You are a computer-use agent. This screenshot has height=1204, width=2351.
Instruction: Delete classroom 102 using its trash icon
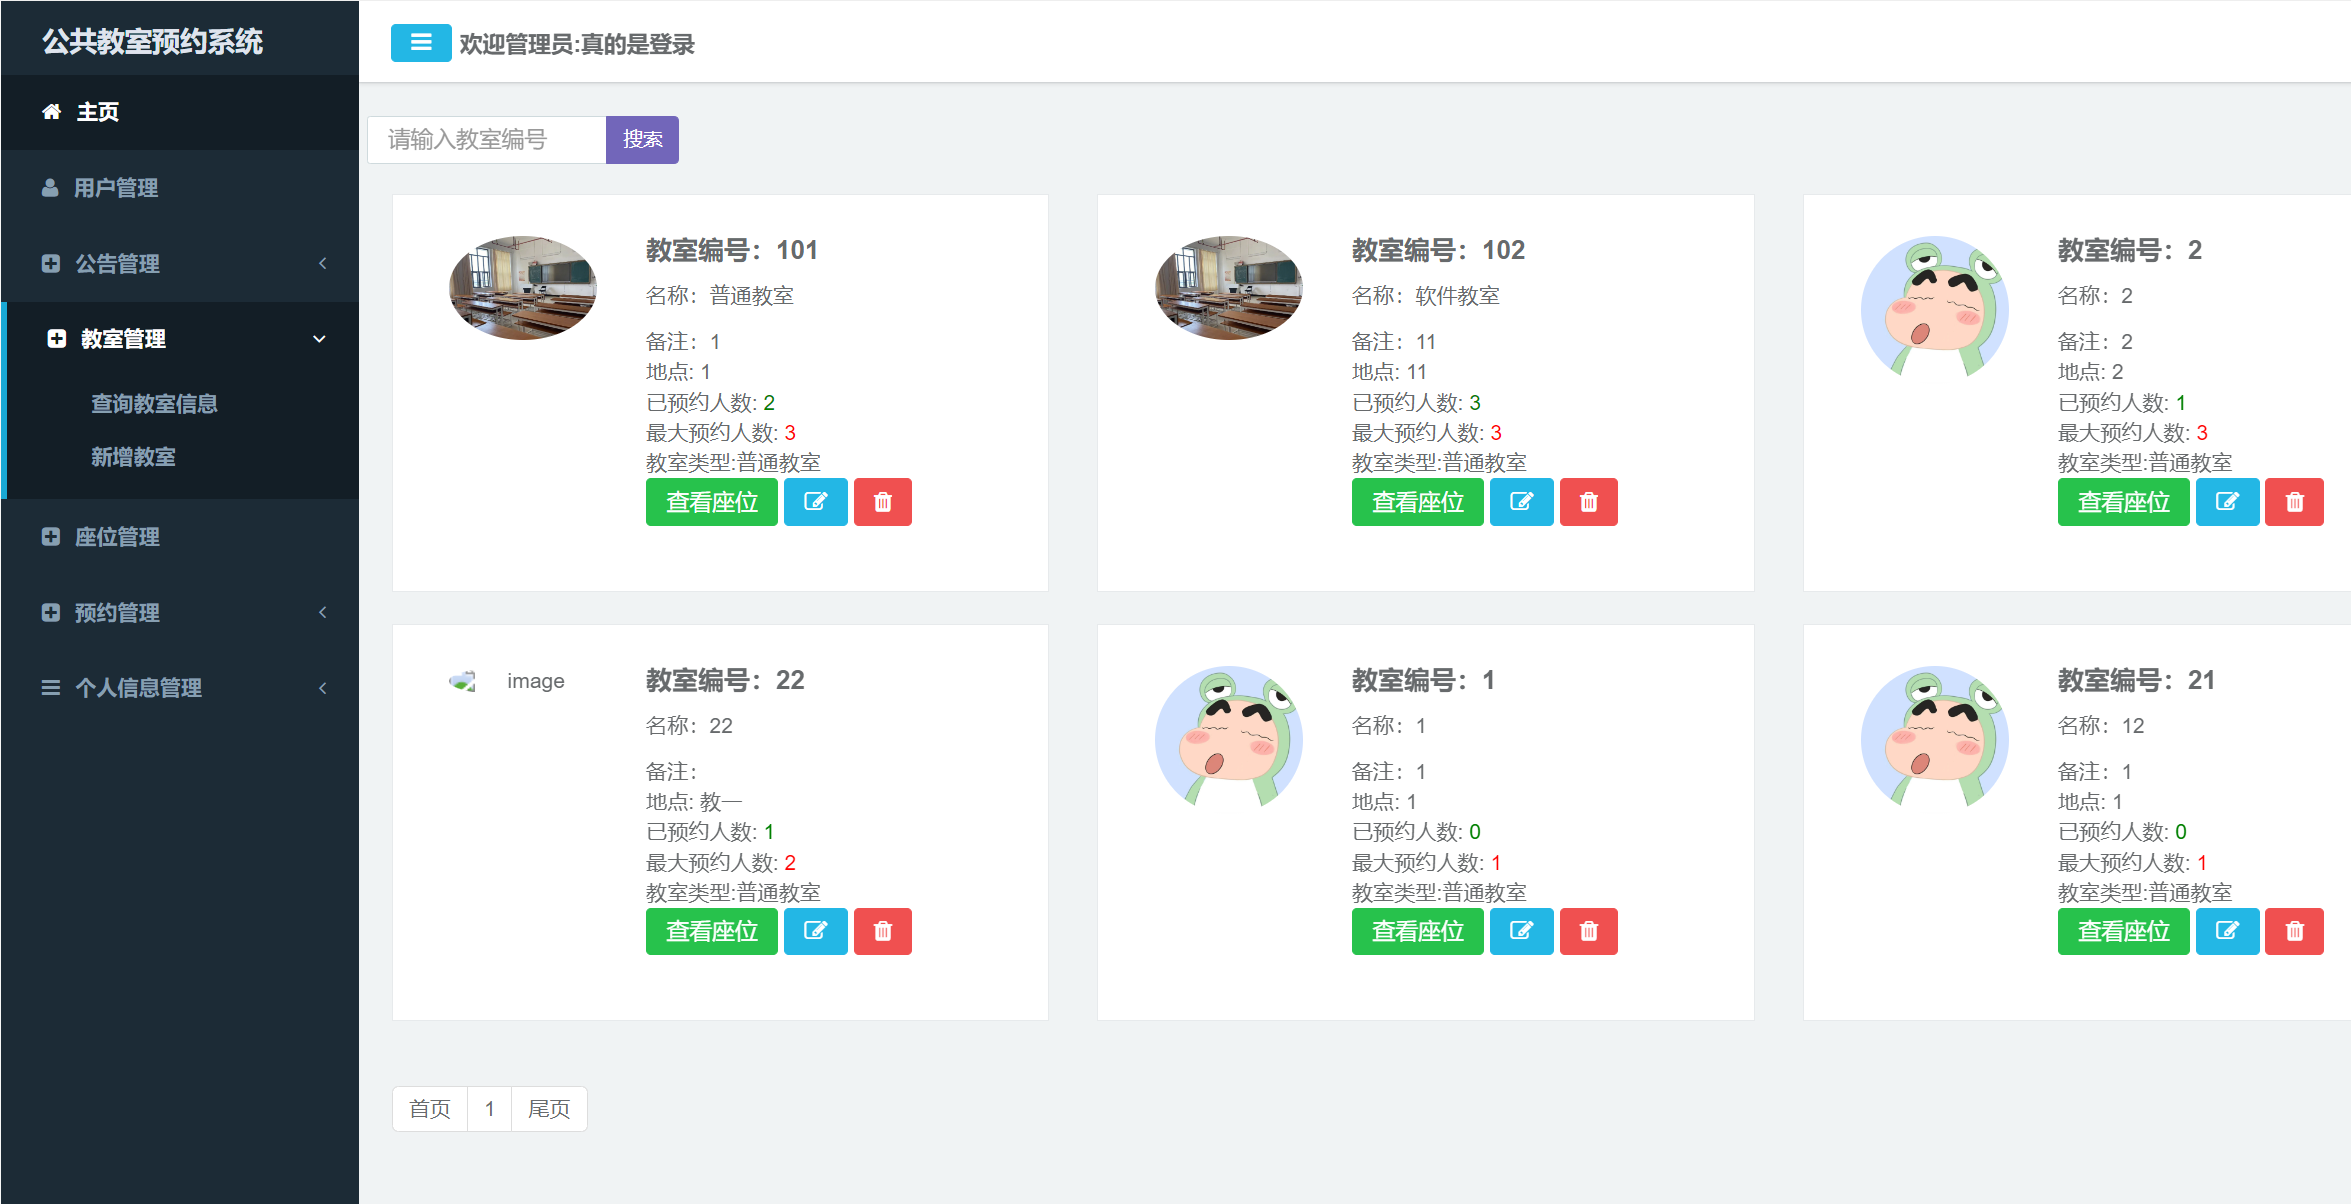1589,502
